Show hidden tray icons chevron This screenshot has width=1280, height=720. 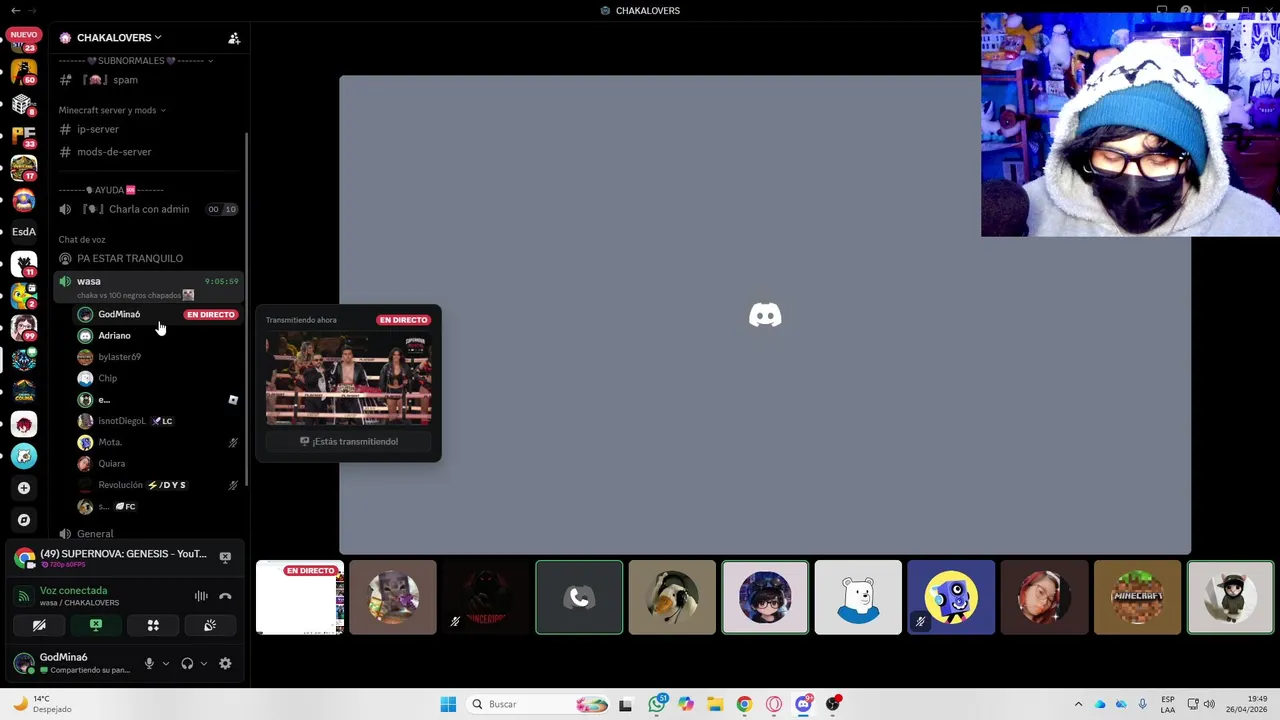1078,704
